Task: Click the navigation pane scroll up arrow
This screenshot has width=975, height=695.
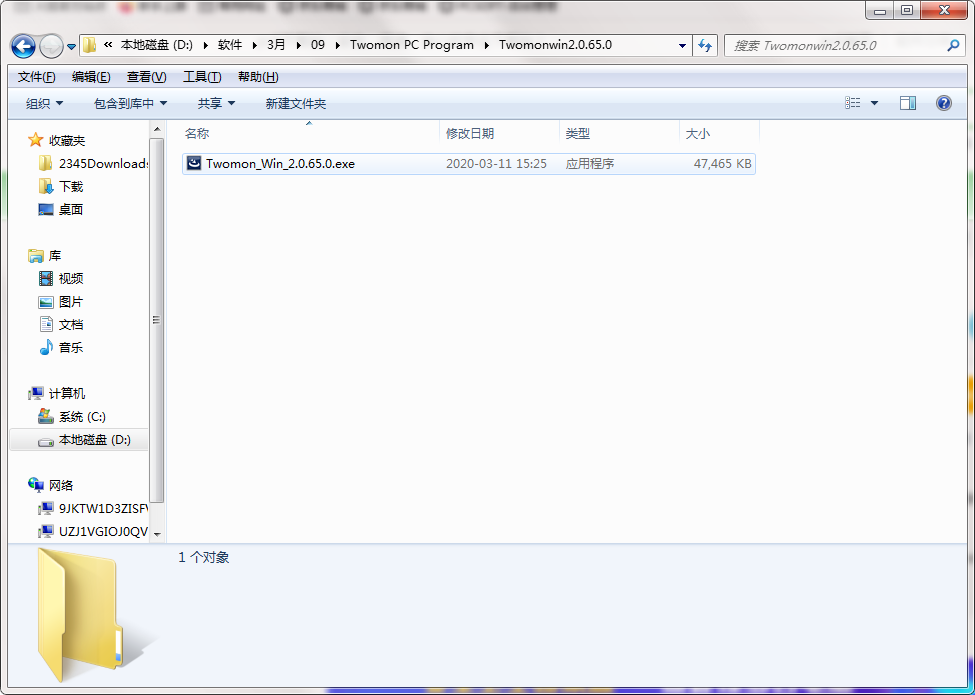Action: coord(157,129)
